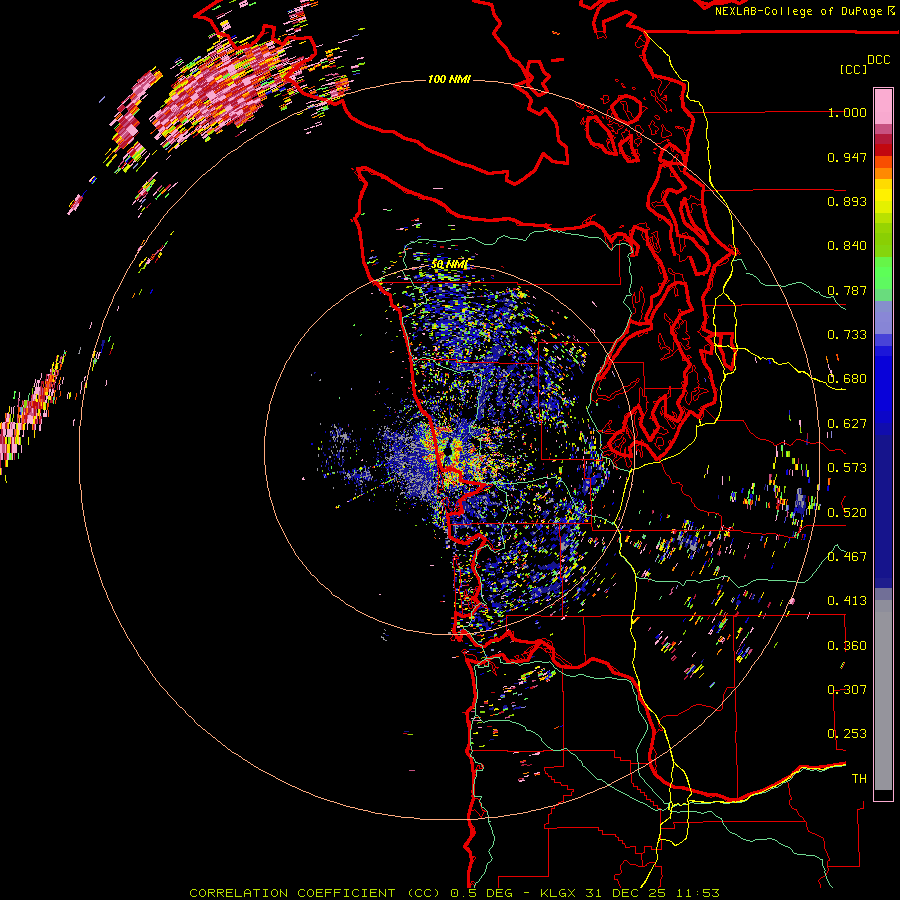This screenshot has width=900, height=900.
Task: Select the 0.573 scale value
Action: pyautogui.click(x=847, y=468)
